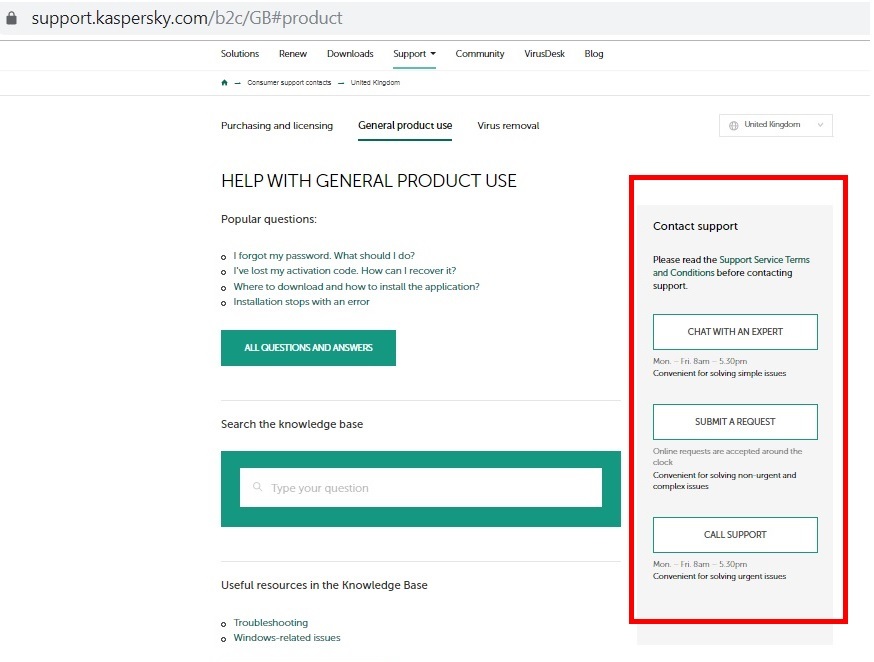874x662 pixels.
Task: Click 'Online requests are accepted around the clock' text
Action: click(x=727, y=456)
